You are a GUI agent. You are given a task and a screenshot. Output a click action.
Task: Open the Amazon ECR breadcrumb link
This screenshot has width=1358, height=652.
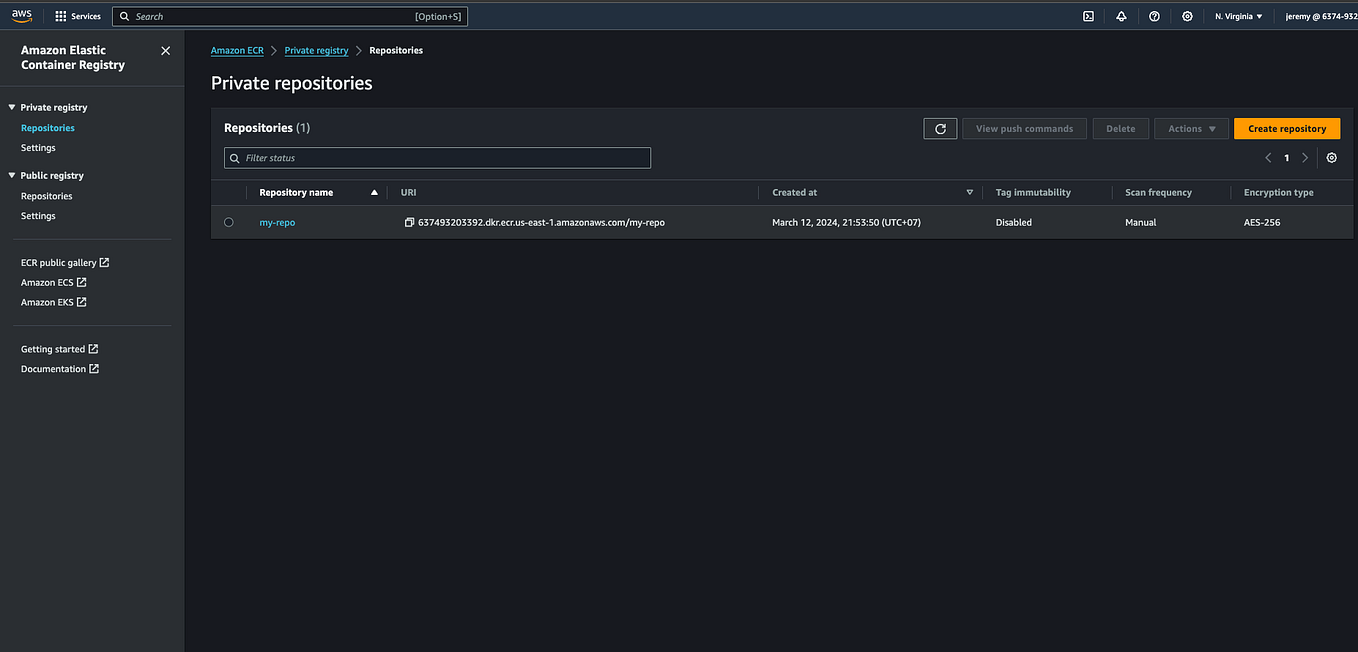tap(236, 49)
